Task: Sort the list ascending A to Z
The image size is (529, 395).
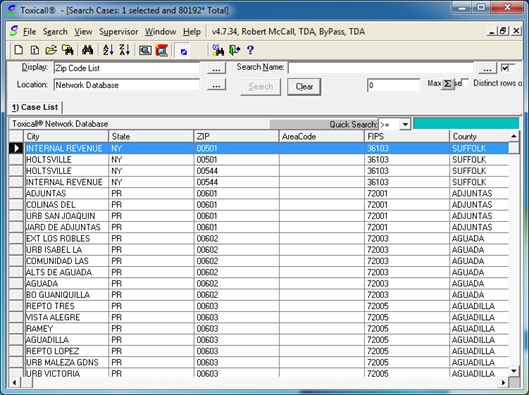Action: 108,50
